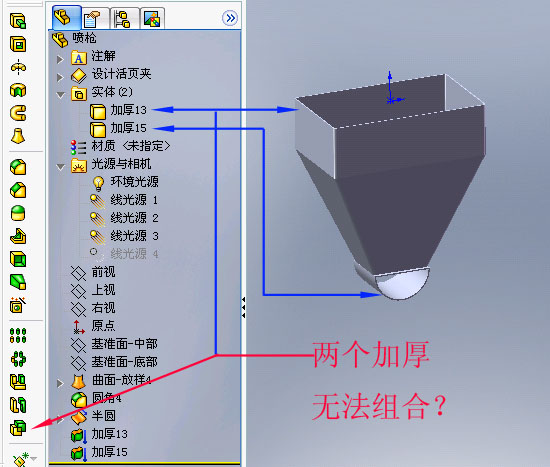Select the Circular Pattern tool
This screenshot has height=467, width=550.
tap(18, 359)
